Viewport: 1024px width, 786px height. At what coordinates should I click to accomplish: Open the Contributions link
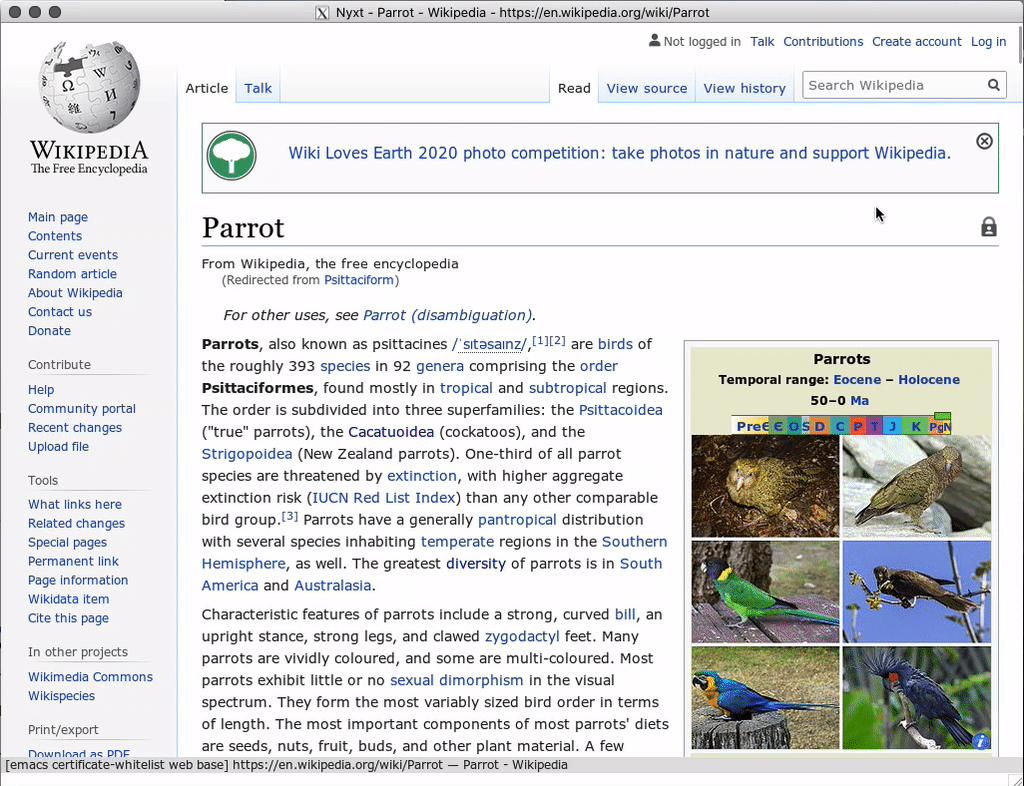[823, 42]
